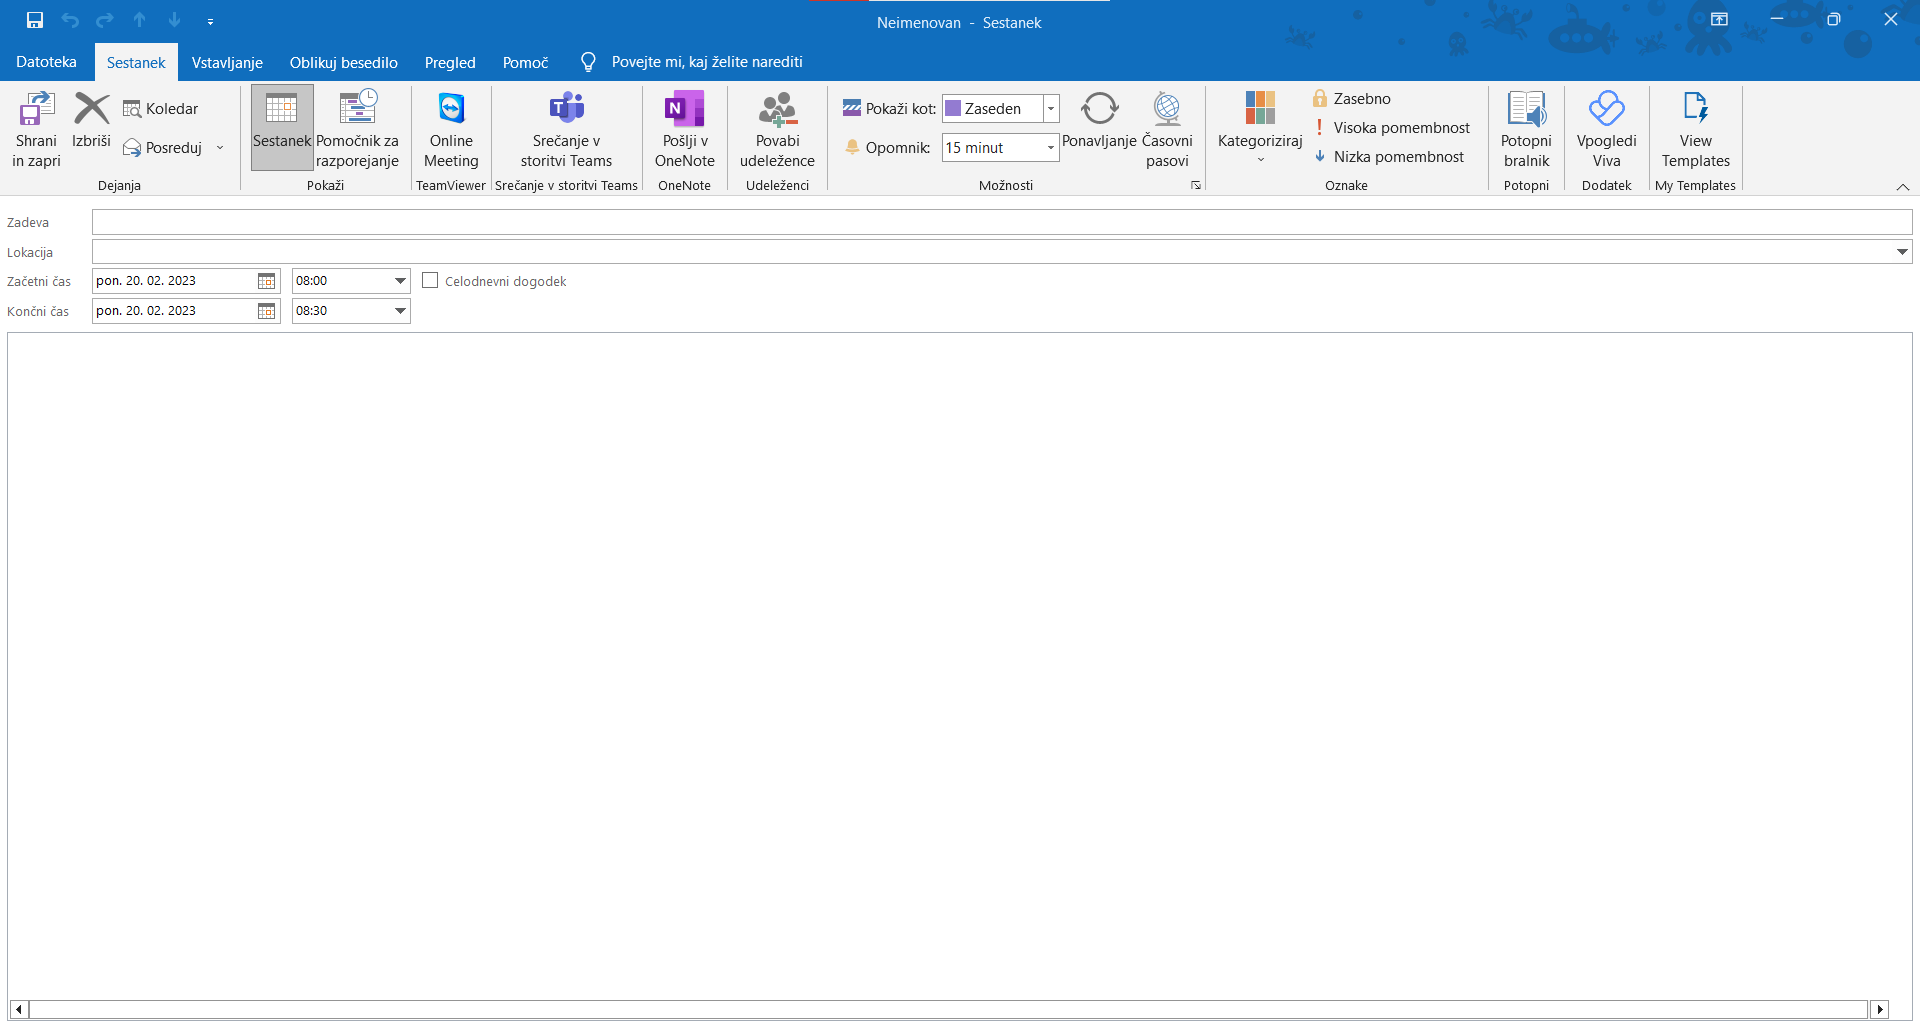Open the 08:00 start time dropdown

(x=400, y=281)
